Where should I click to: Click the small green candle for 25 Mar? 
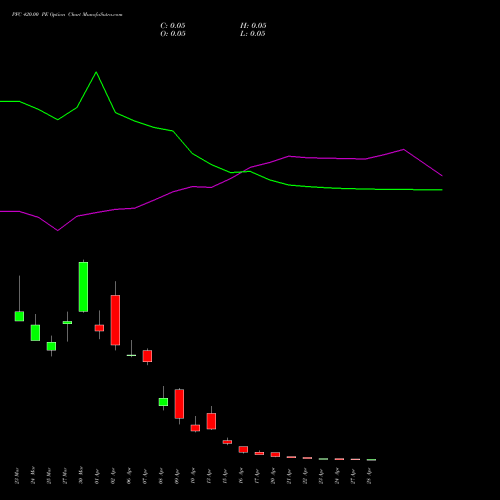(x=51, y=346)
